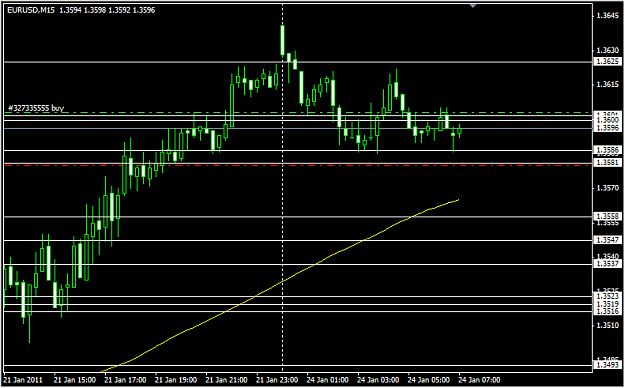Select the yellow moving average line

click(279, 283)
